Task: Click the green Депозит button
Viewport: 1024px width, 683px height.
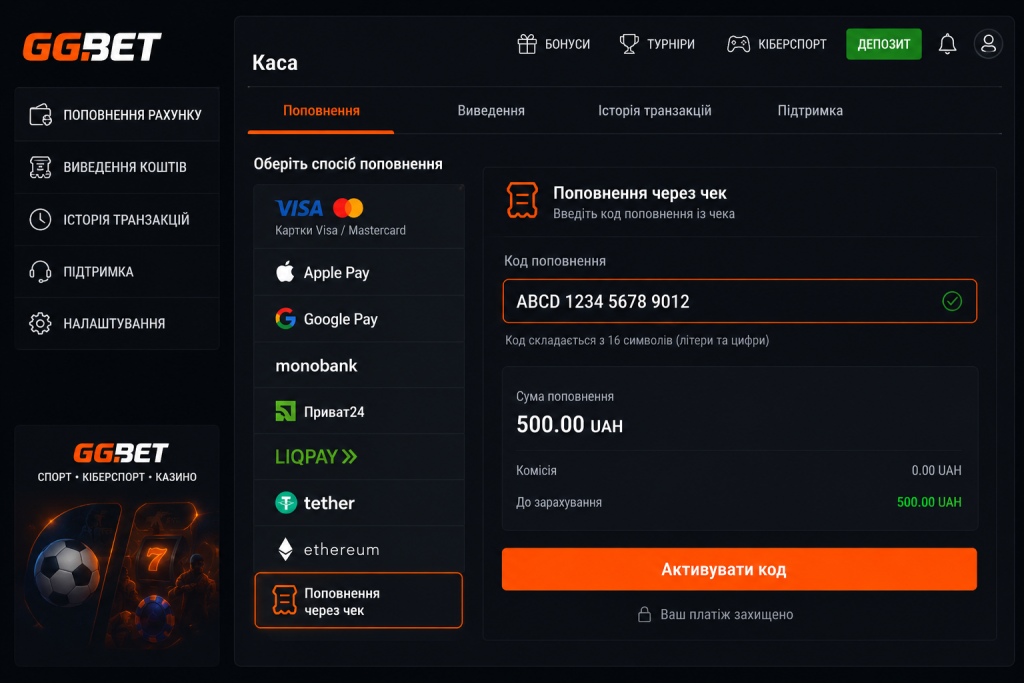Action: click(884, 44)
